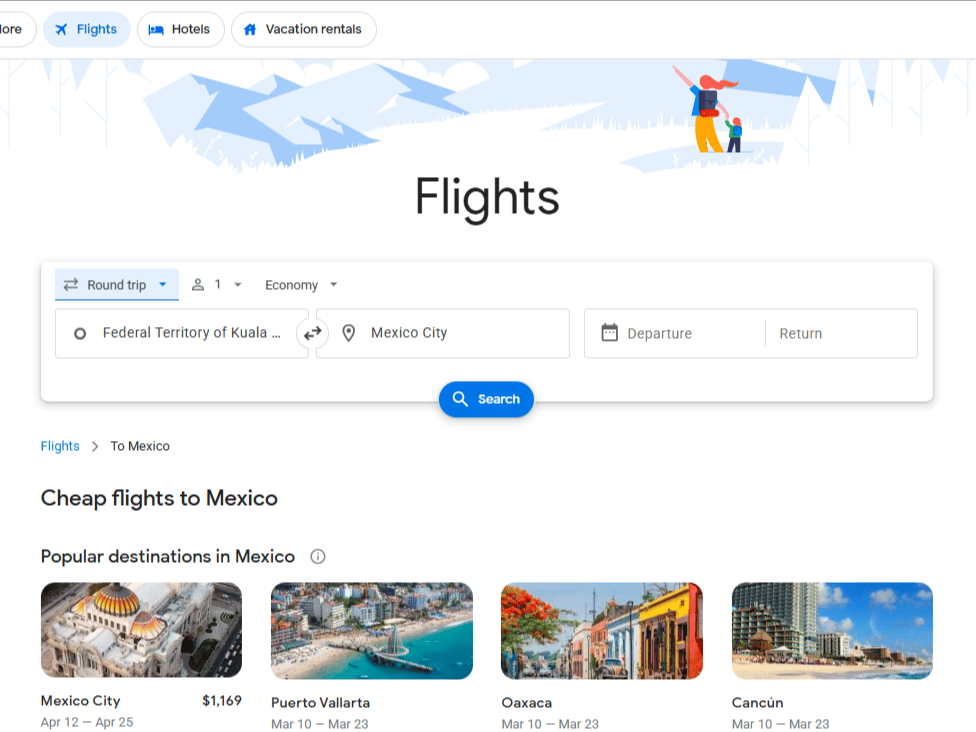The height and width of the screenshot is (732, 976).
Task: Open the Vacation rentals tab
Action: 304,29
